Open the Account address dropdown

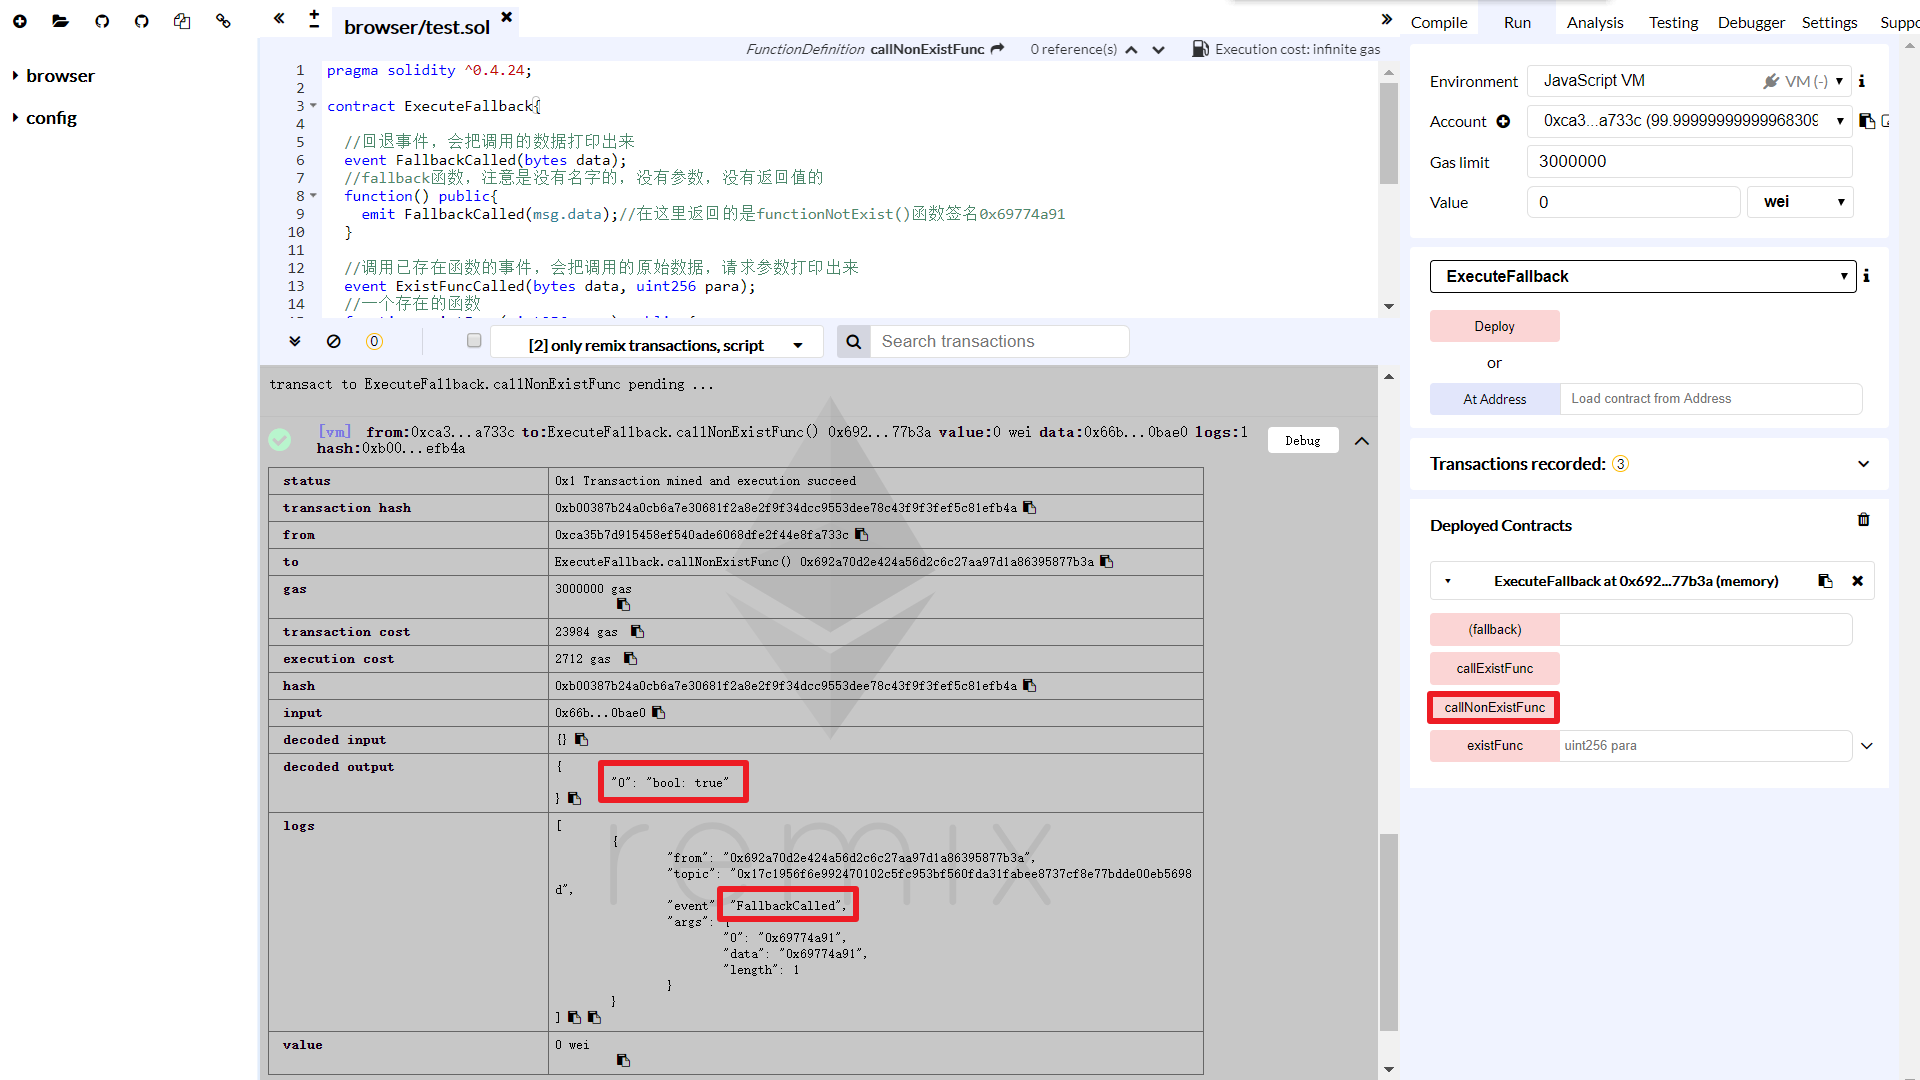pos(1689,121)
